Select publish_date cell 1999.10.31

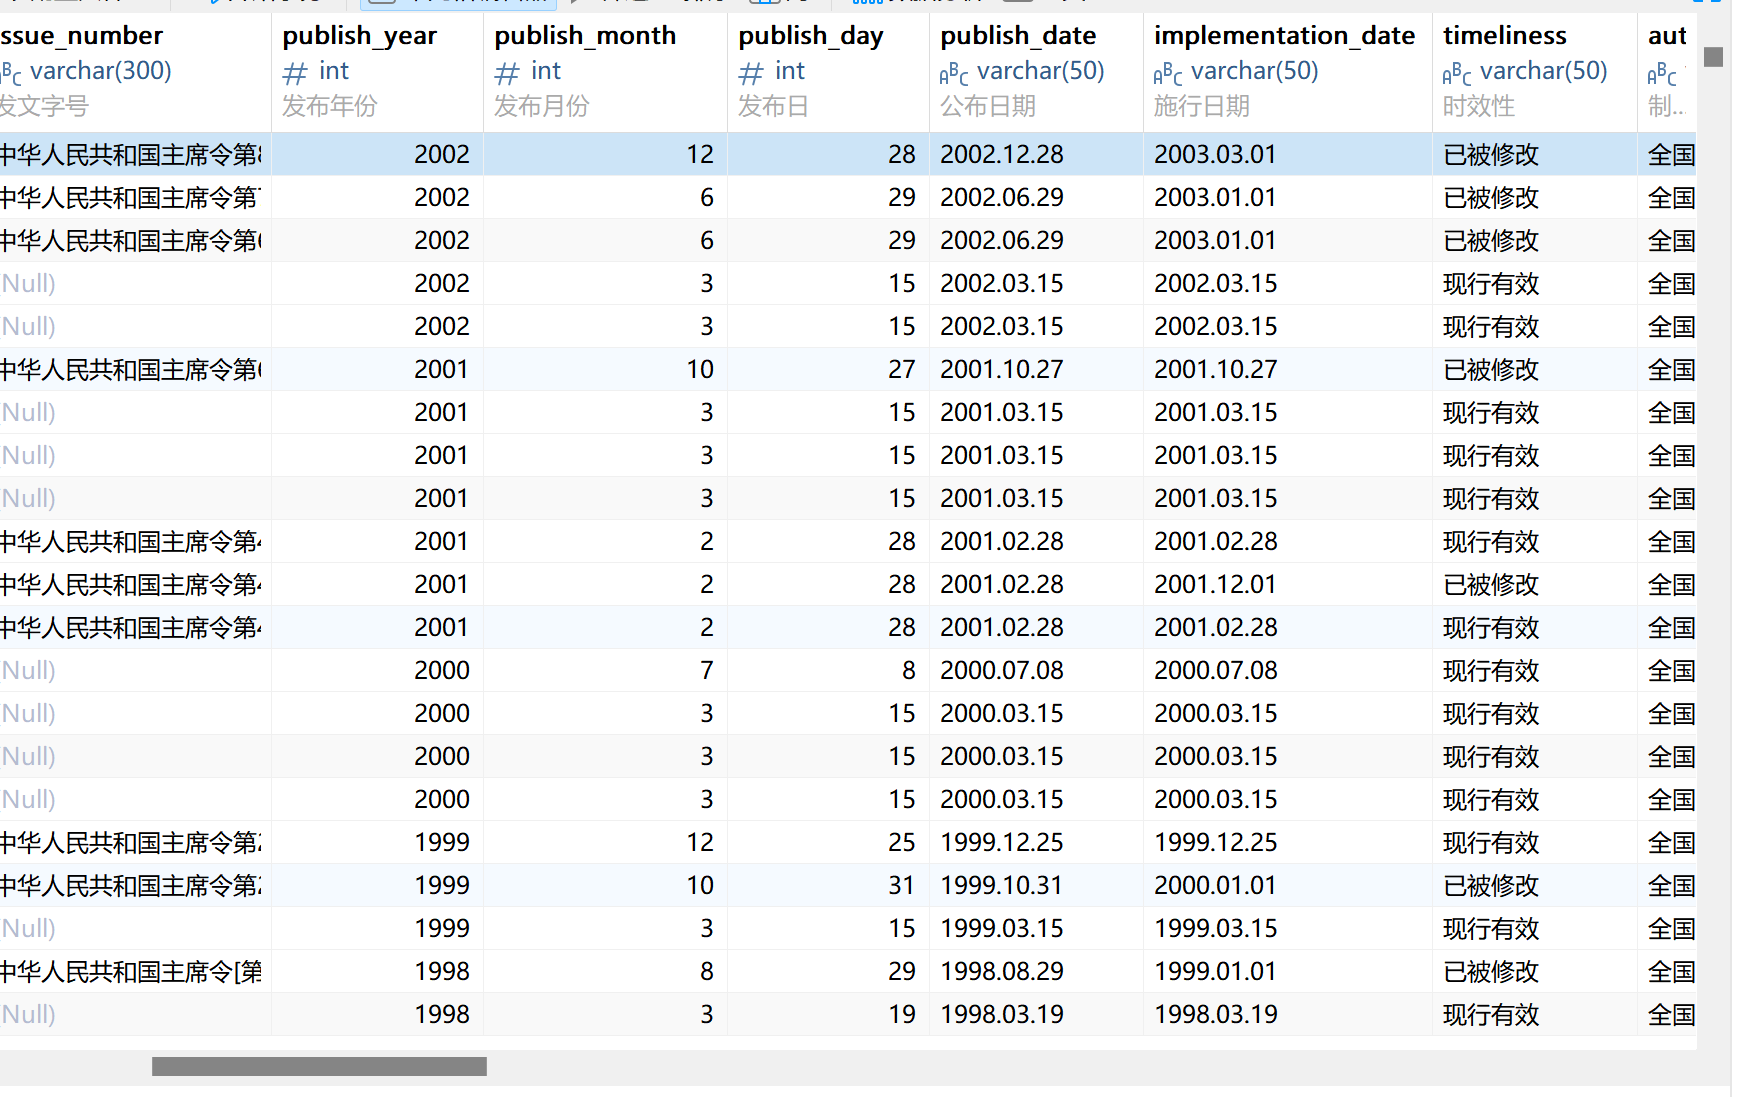pos(1036,885)
